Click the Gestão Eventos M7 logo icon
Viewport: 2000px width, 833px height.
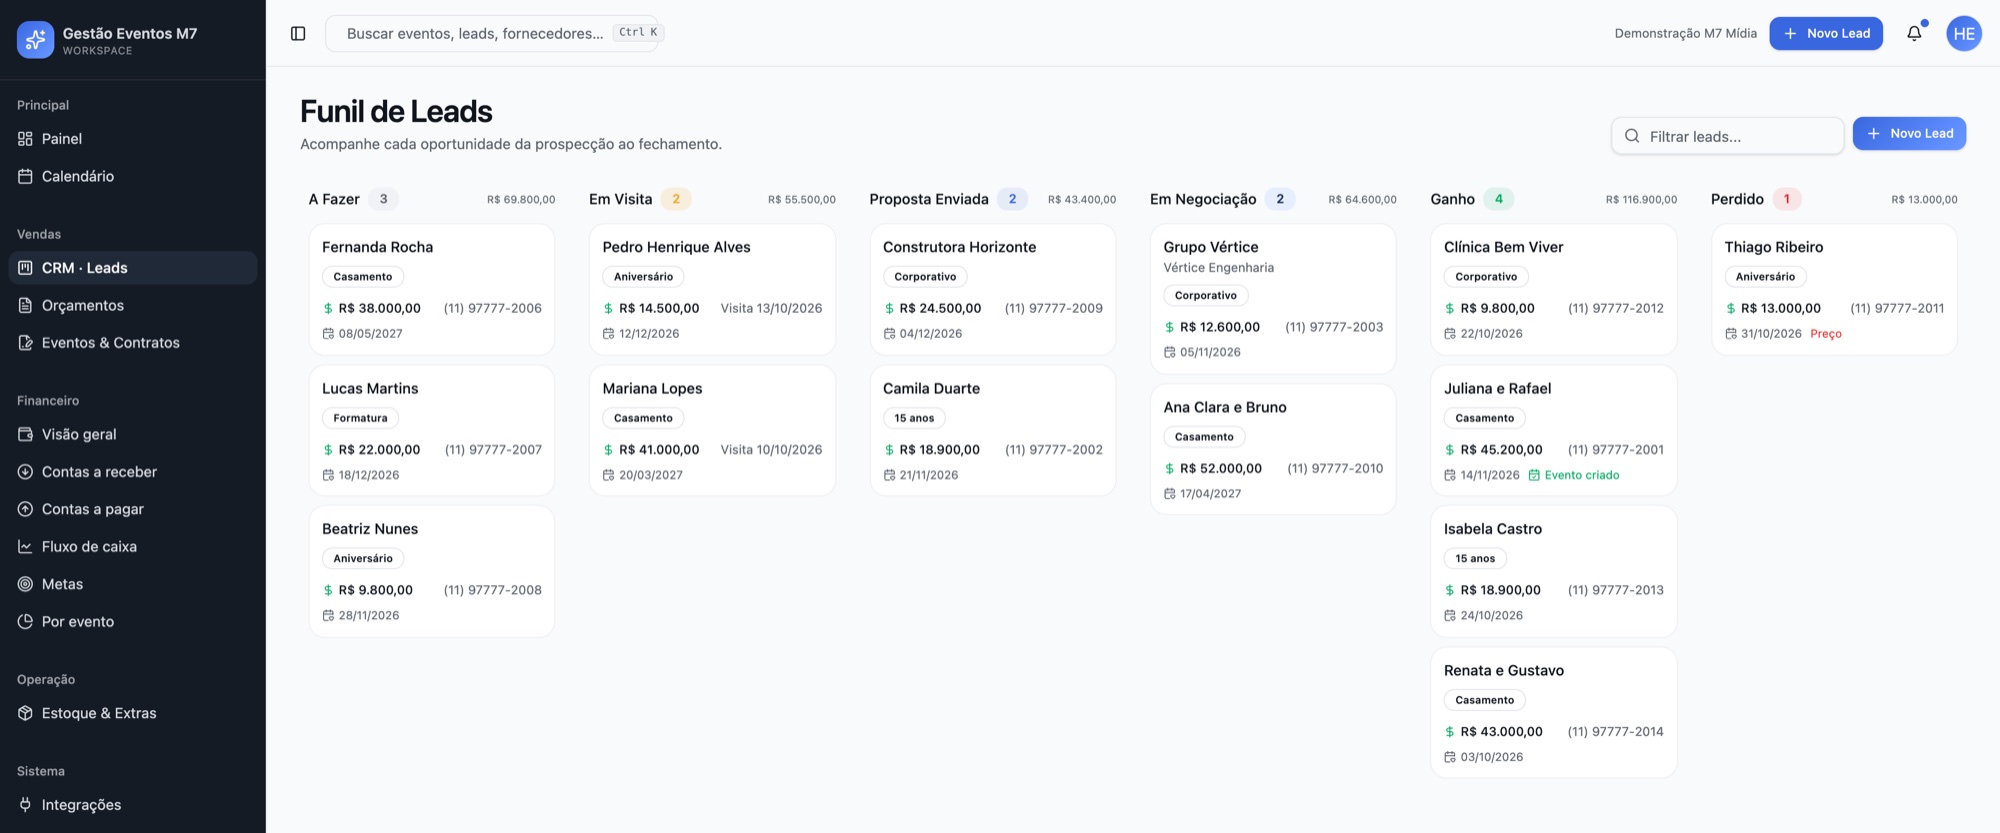click(36, 40)
